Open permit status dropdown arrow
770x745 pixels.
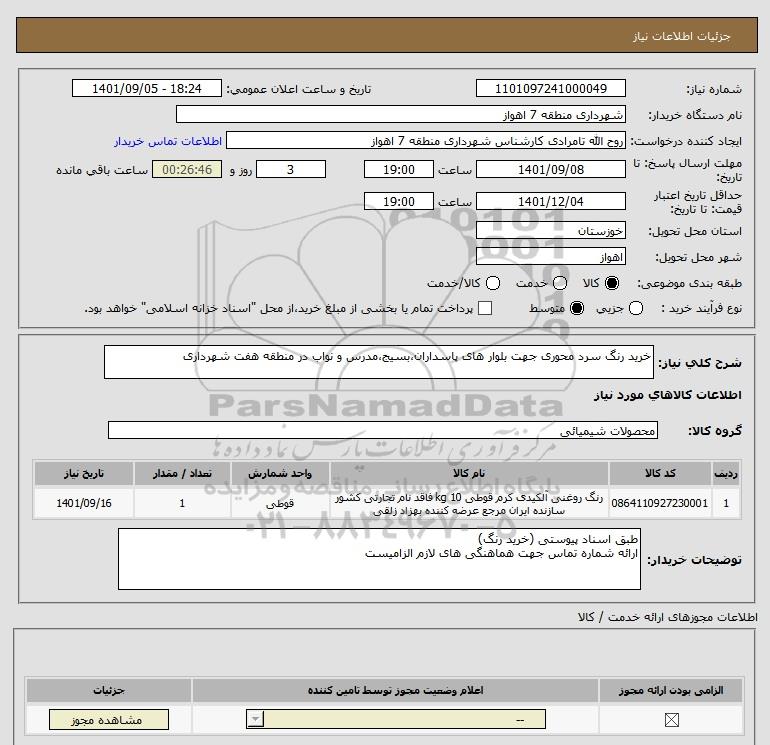pos(255,719)
